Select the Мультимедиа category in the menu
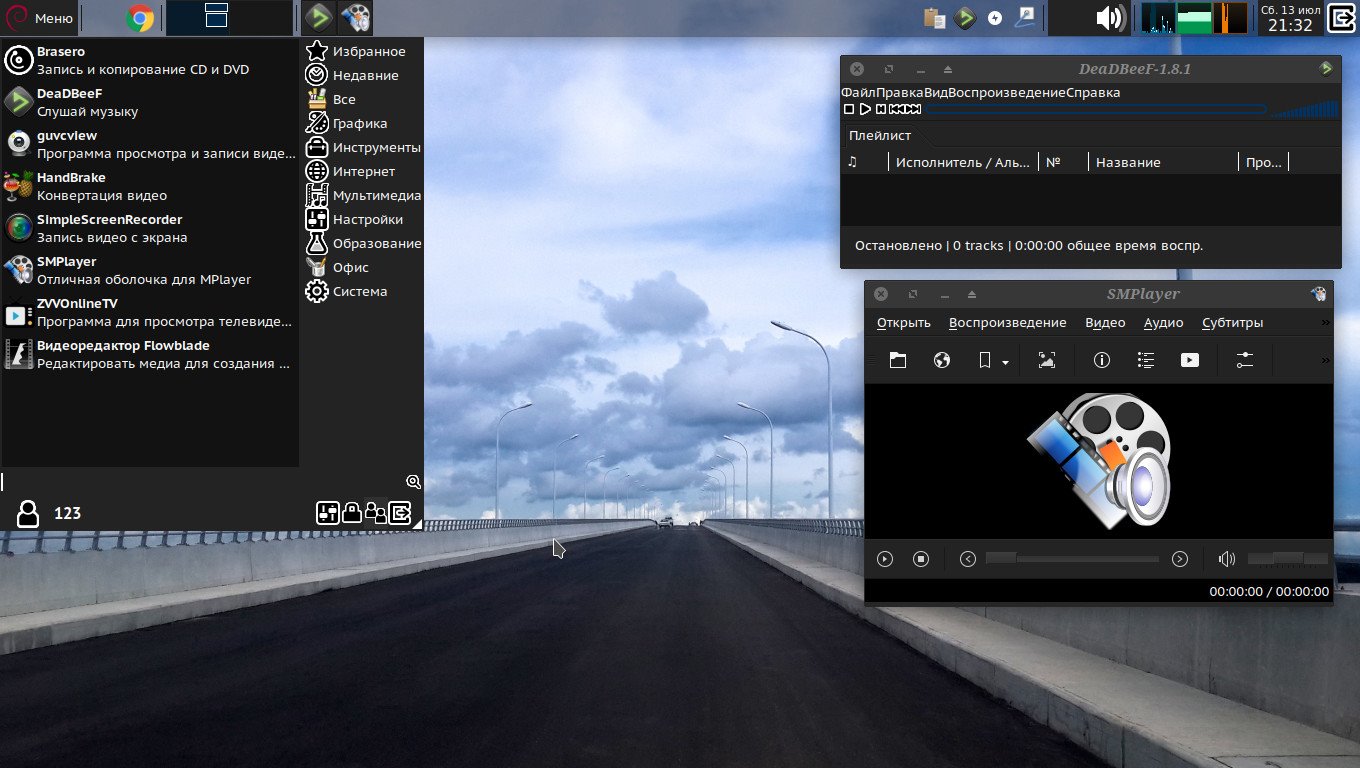 pyautogui.click(x=376, y=196)
